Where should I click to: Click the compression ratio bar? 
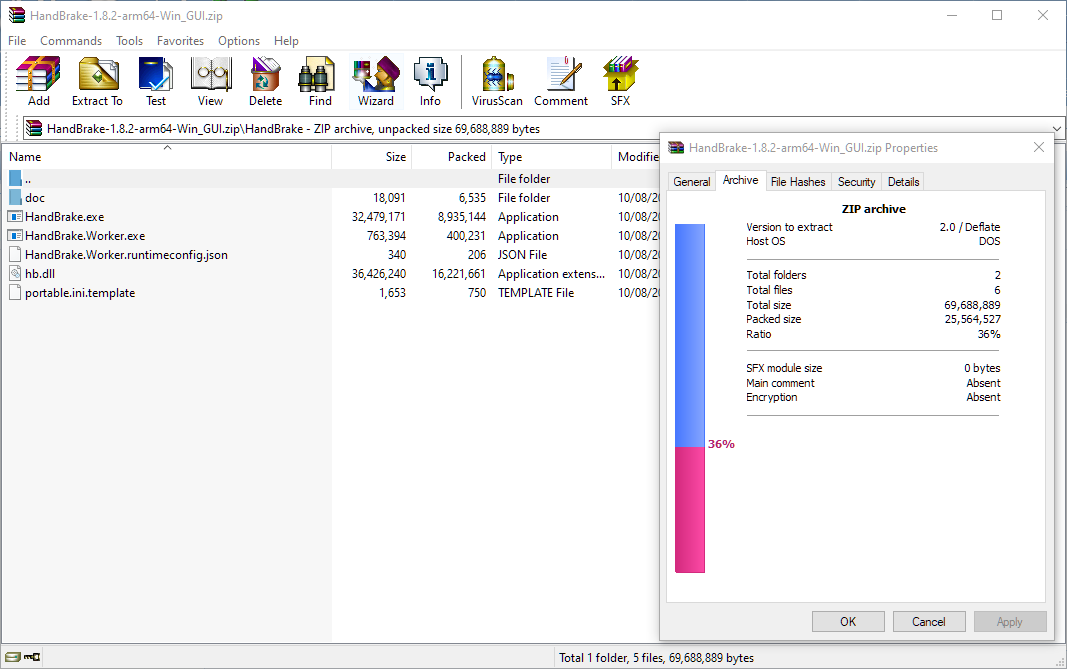click(689, 398)
